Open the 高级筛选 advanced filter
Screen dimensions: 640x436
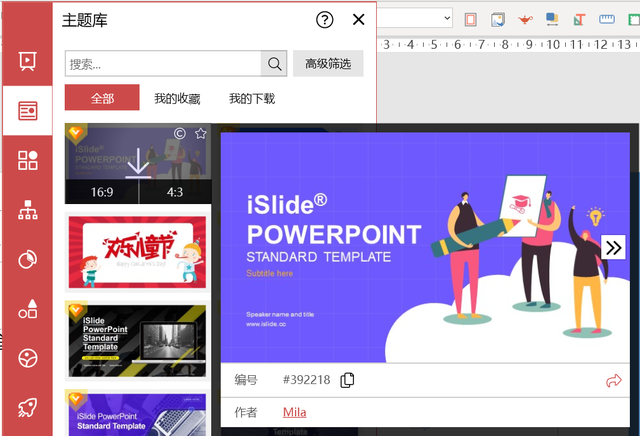click(328, 64)
